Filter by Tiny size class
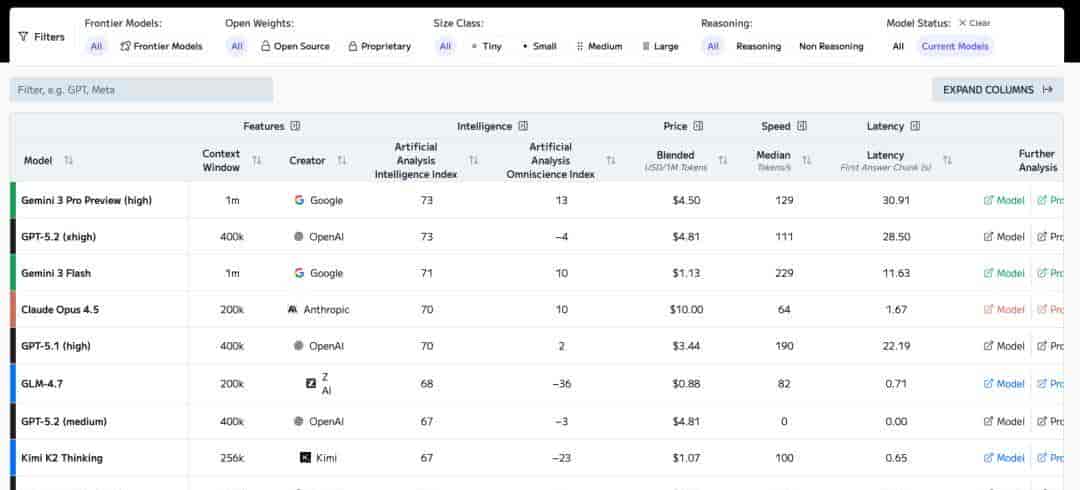The width and height of the screenshot is (1080, 490). click(486, 46)
